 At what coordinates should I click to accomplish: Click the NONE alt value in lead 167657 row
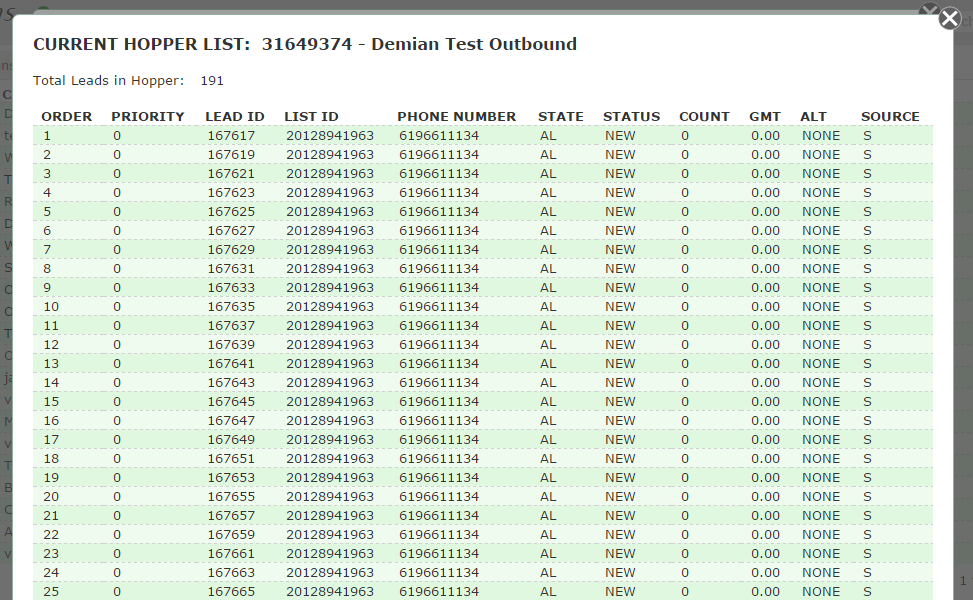820,516
